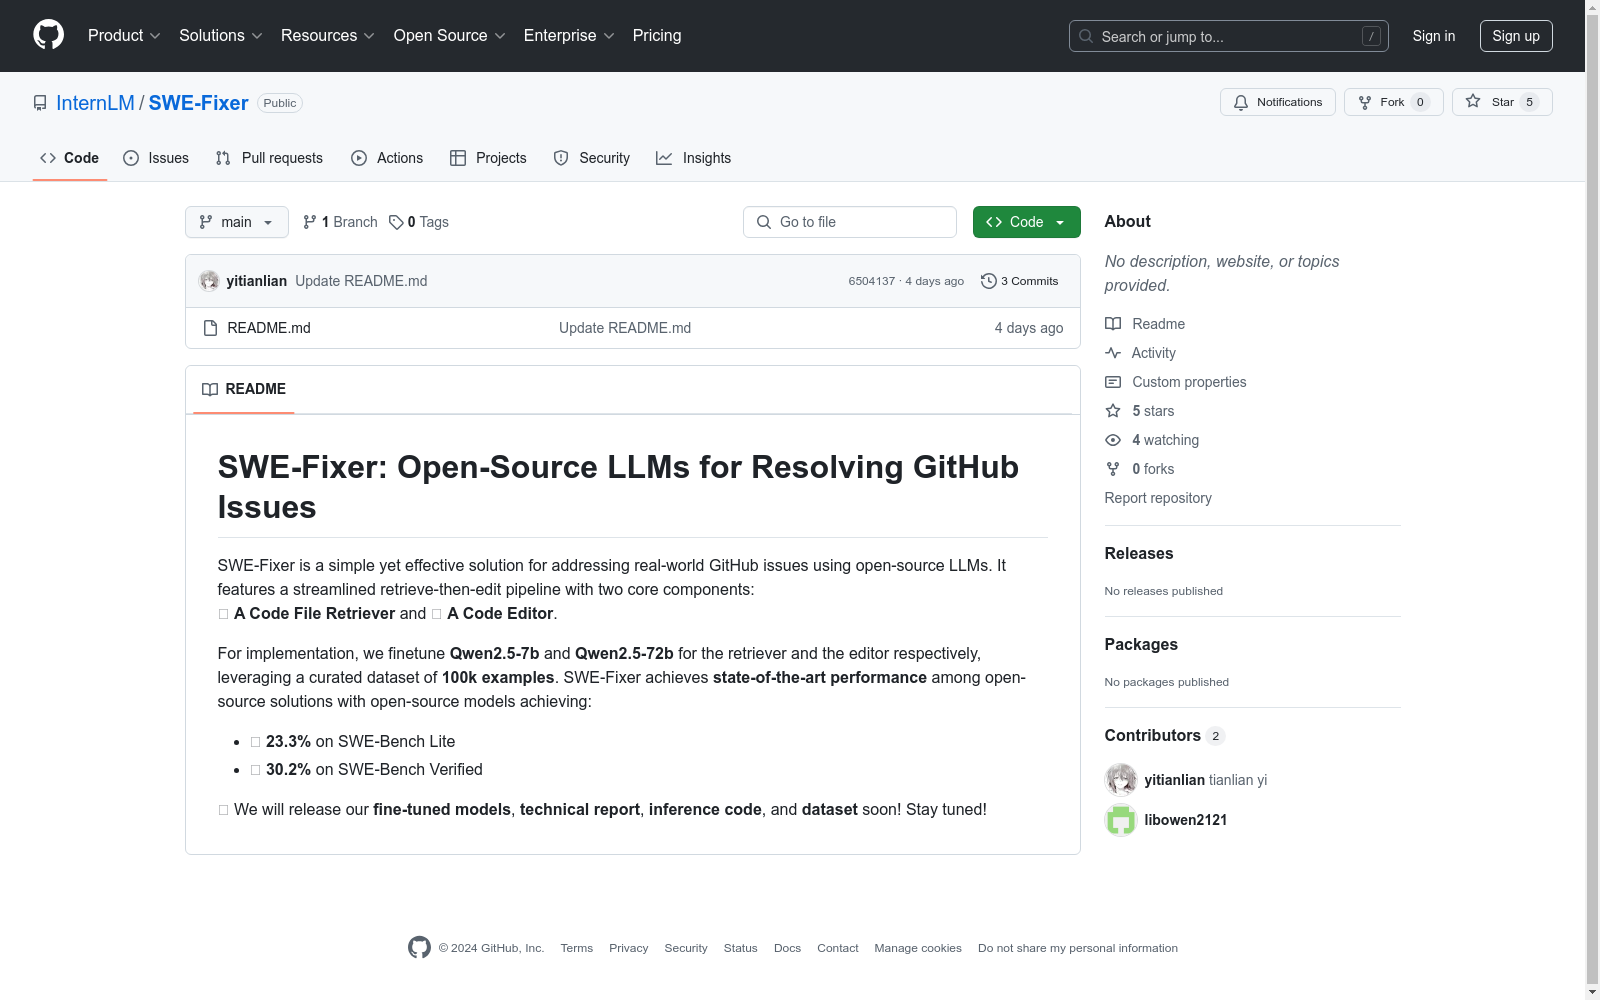The image size is (1600, 1000).
Task: Open the green Code dropdown button
Action: click(1027, 222)
